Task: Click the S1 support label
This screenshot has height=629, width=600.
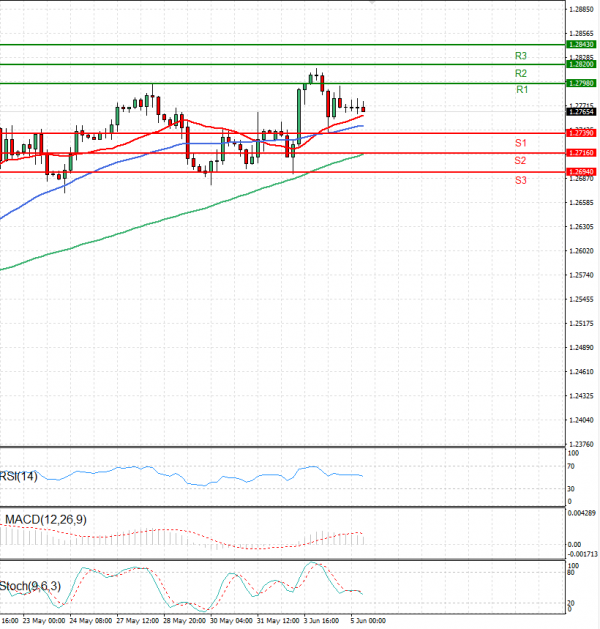Action: 521,143
